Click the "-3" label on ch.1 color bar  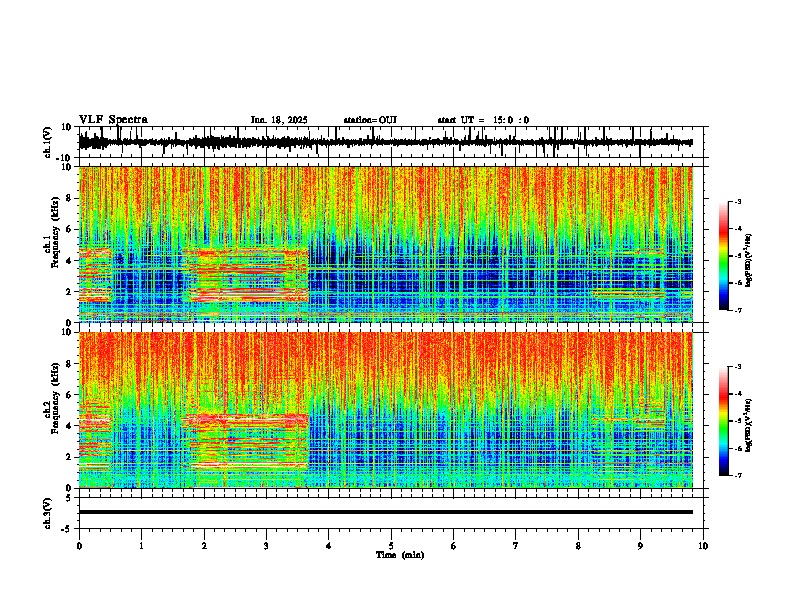pyautogui.click(x=737, y=202)
